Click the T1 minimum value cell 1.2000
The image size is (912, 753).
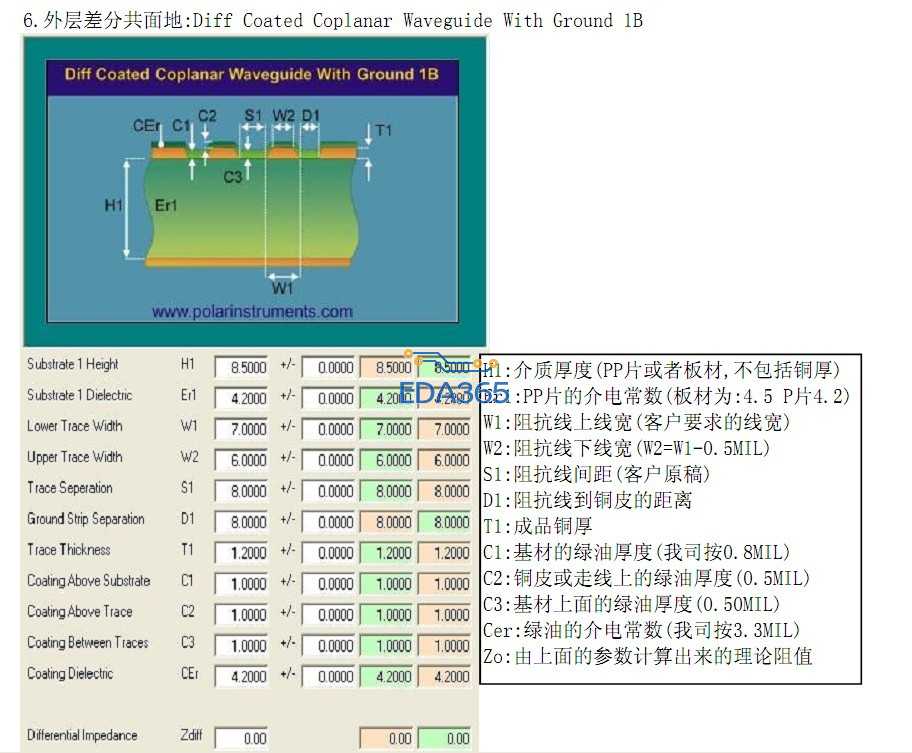tap(386, 552)
